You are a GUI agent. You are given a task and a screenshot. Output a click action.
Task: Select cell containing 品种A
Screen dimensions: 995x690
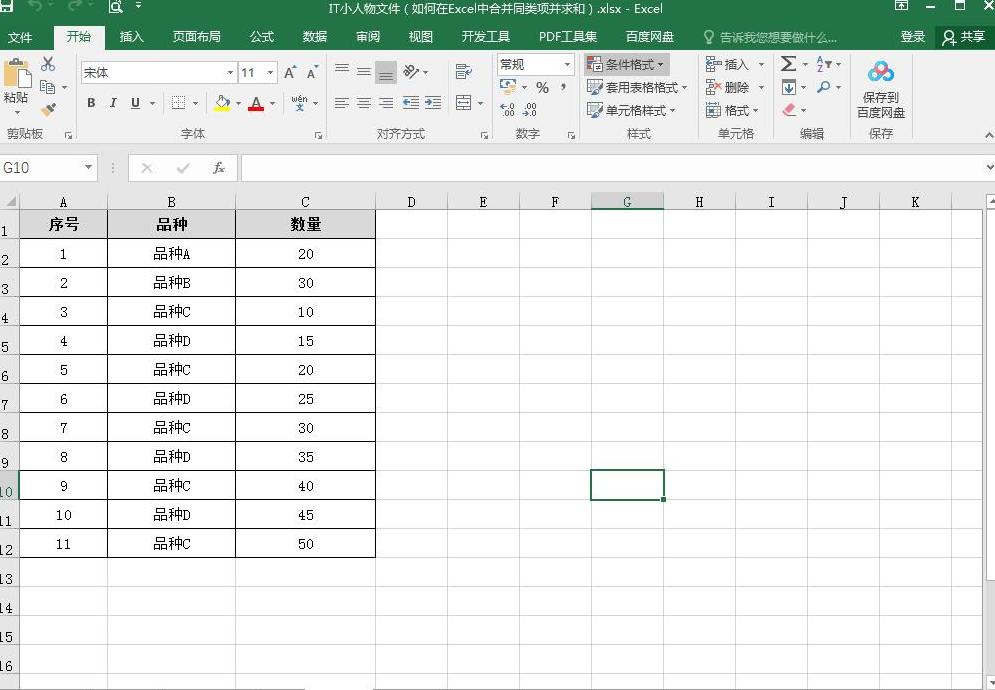[x=171, y=253]
